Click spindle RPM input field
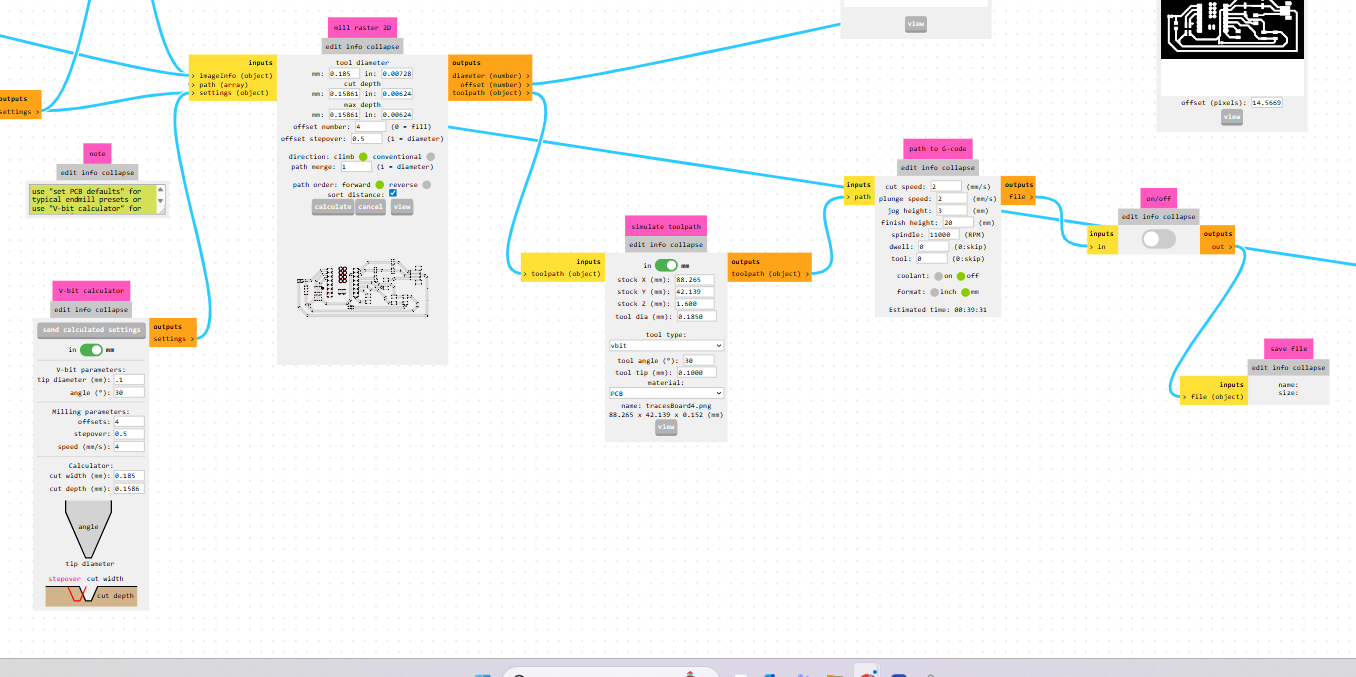 [944, 234]
